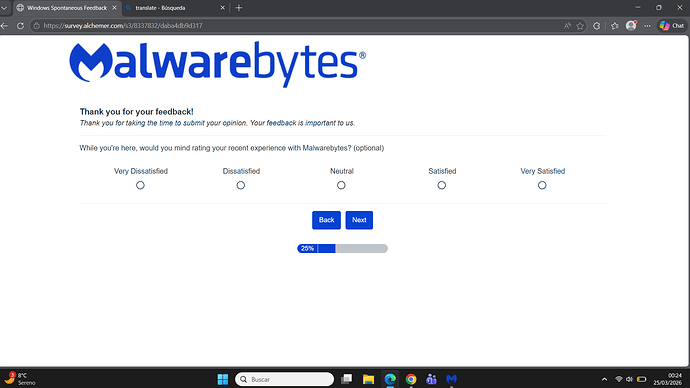Click the rating question text about recent experience

[231, 148]
